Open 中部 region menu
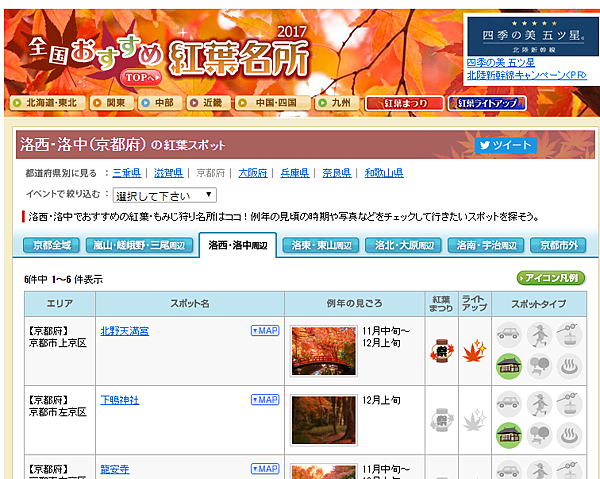Viewport: 600px width, 479px height. (160, 103)
